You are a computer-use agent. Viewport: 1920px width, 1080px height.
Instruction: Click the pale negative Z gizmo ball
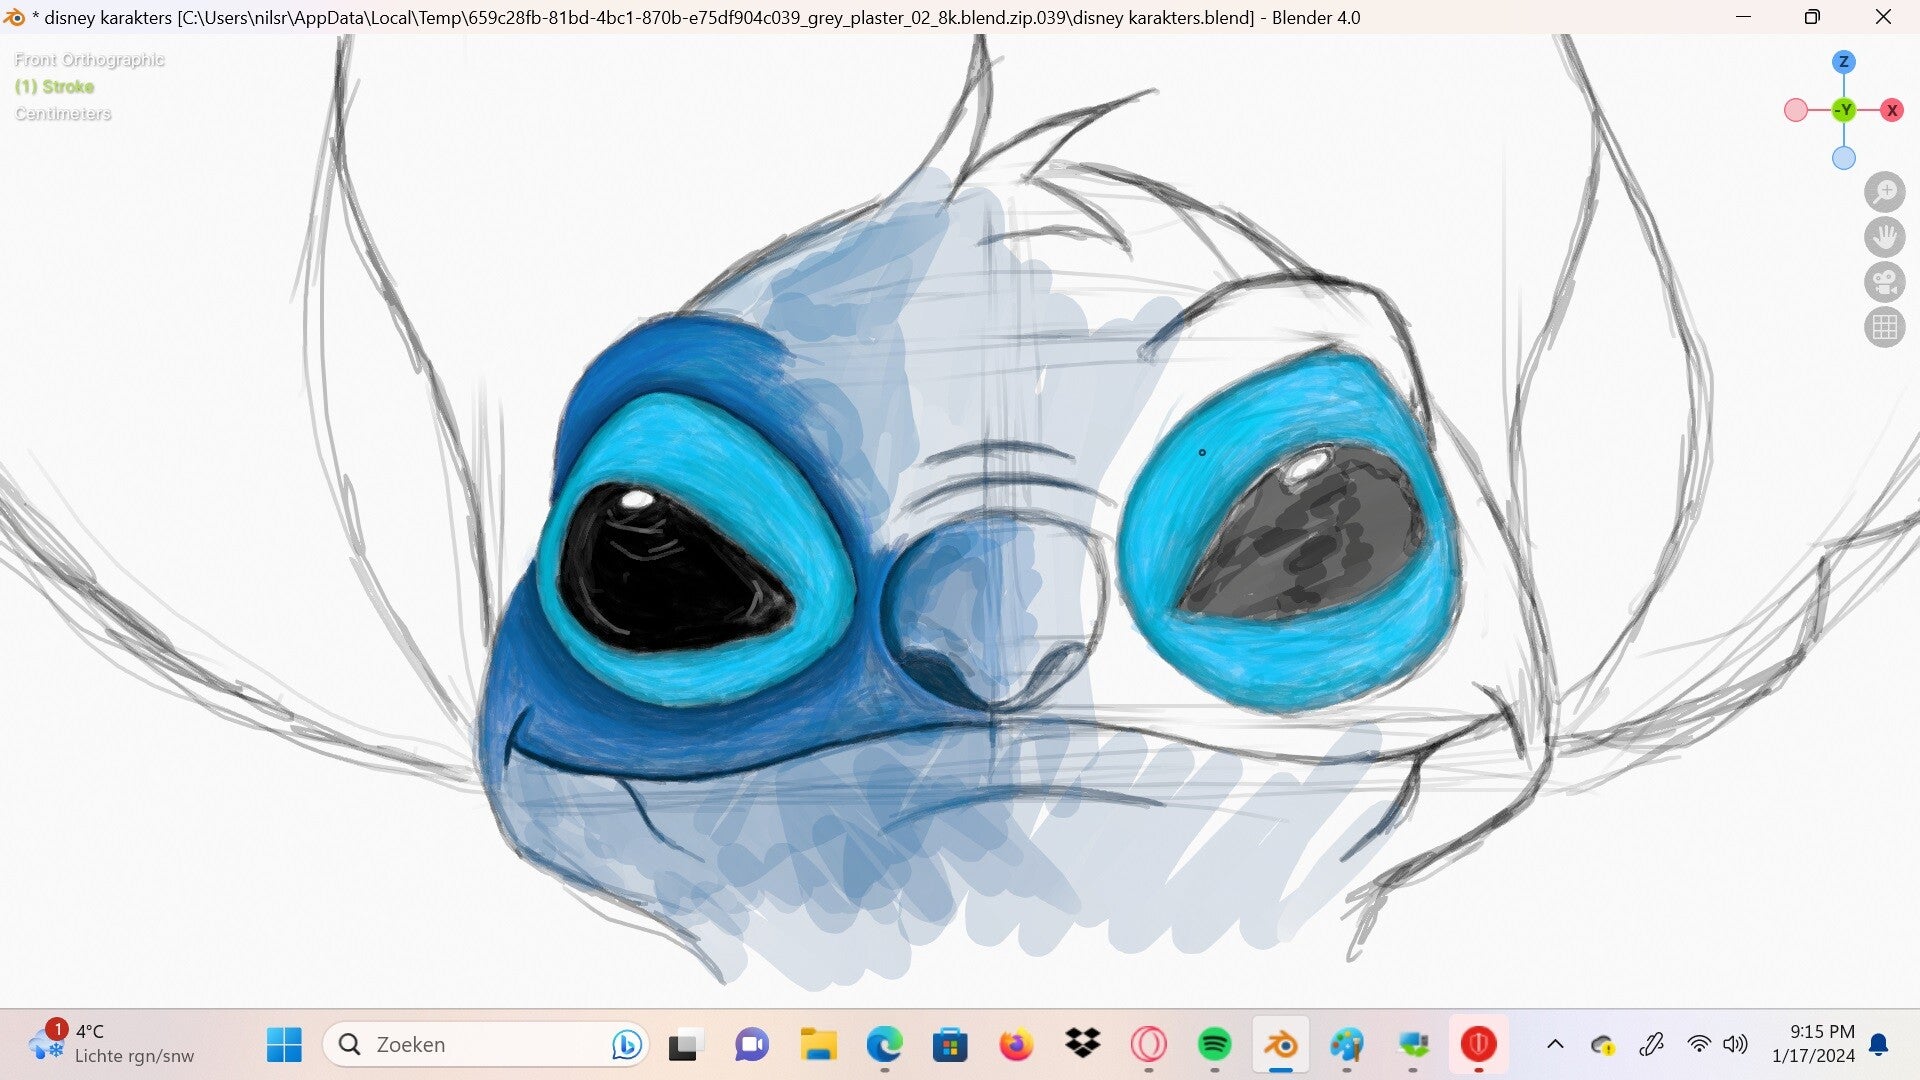[x=1844, y=158]
